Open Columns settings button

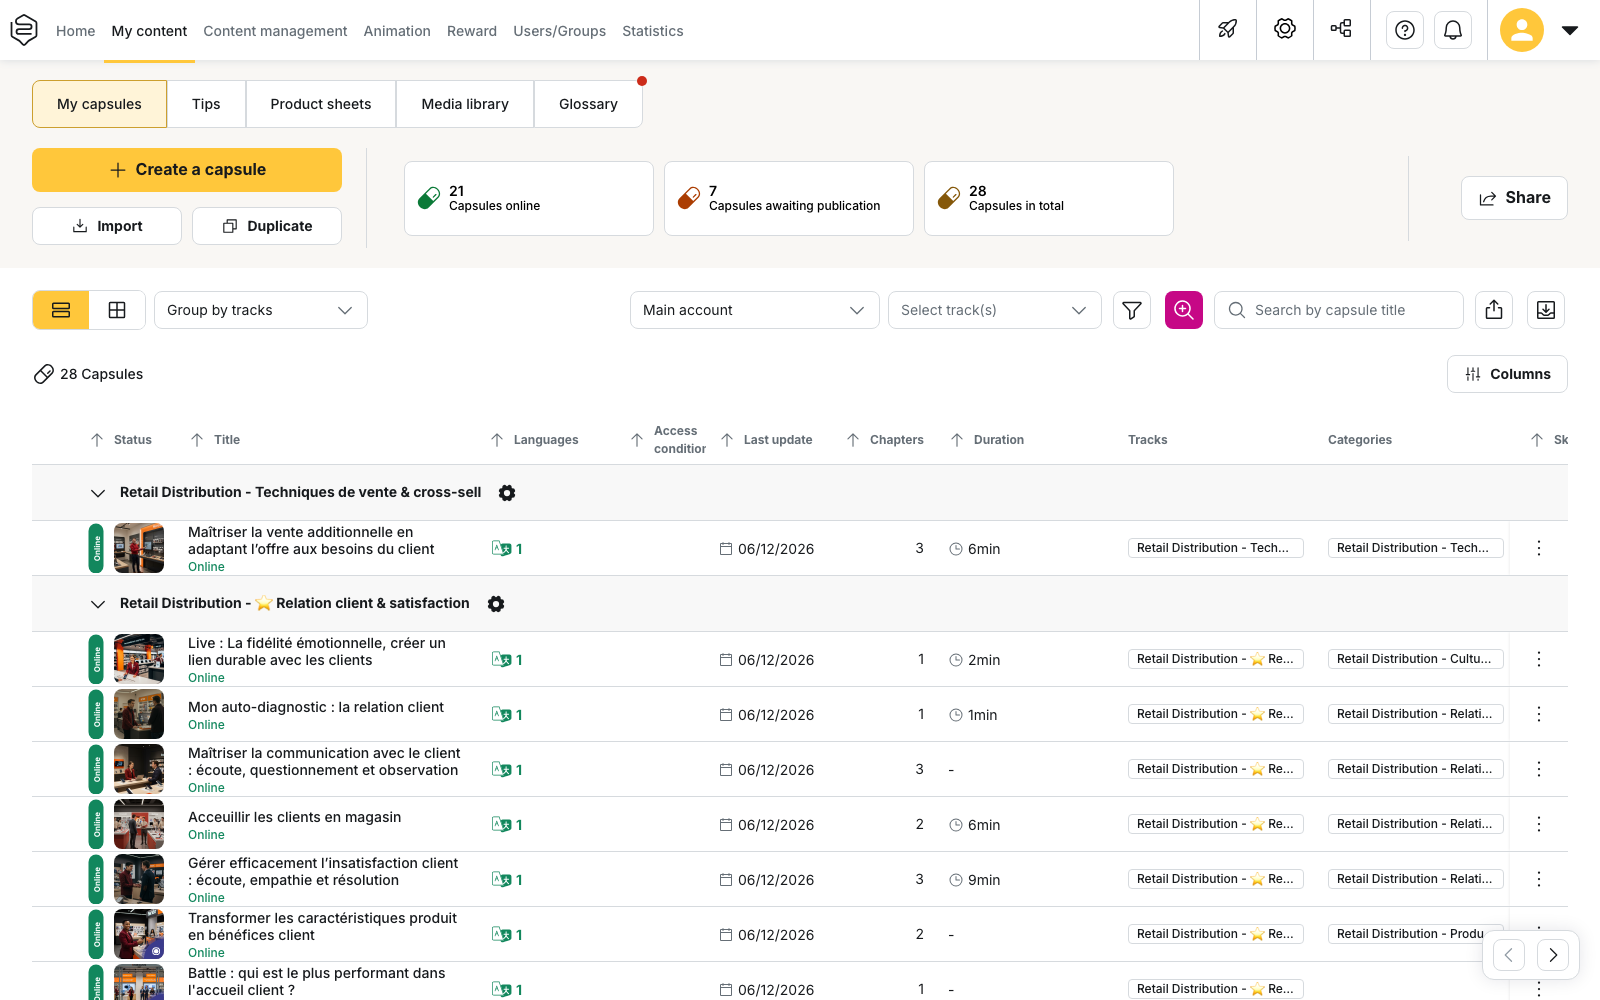pyautogui.click(x=1507, y=374)
